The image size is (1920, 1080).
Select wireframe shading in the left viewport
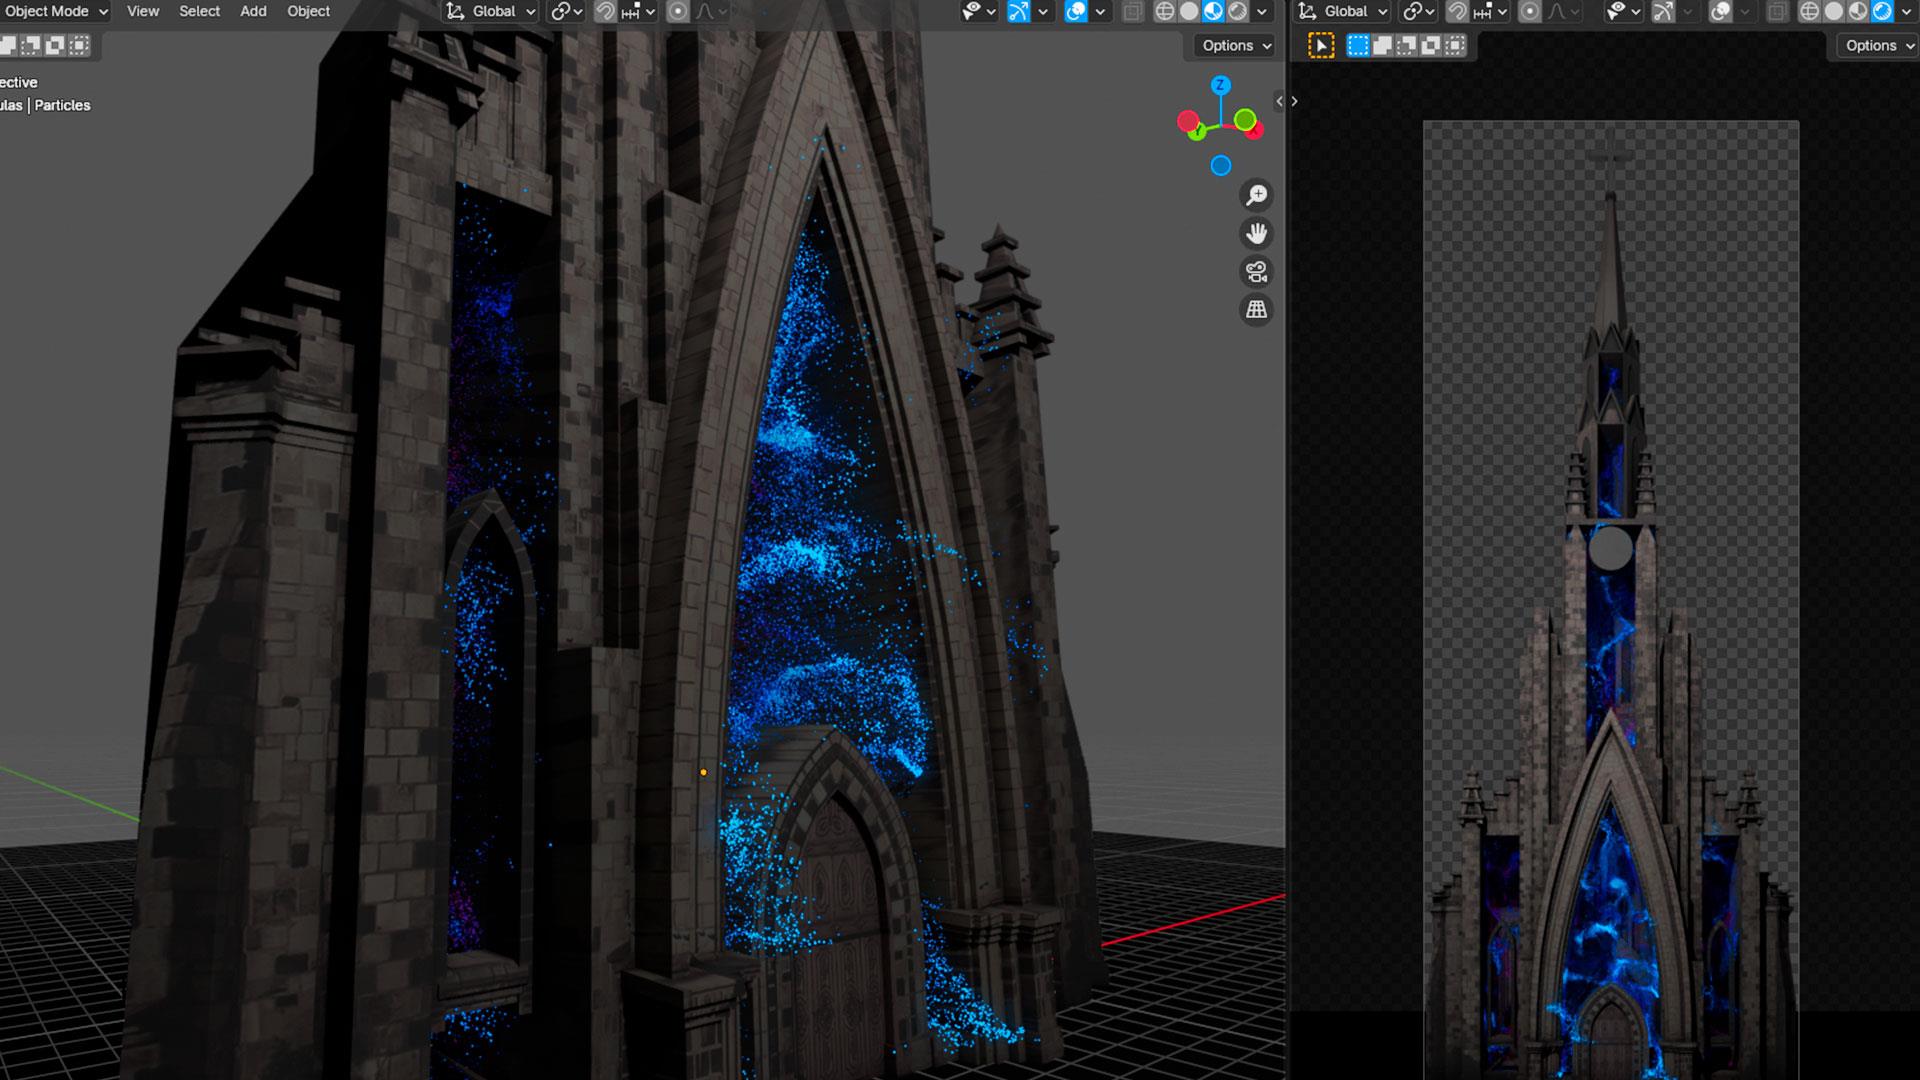coord(1164,11)
